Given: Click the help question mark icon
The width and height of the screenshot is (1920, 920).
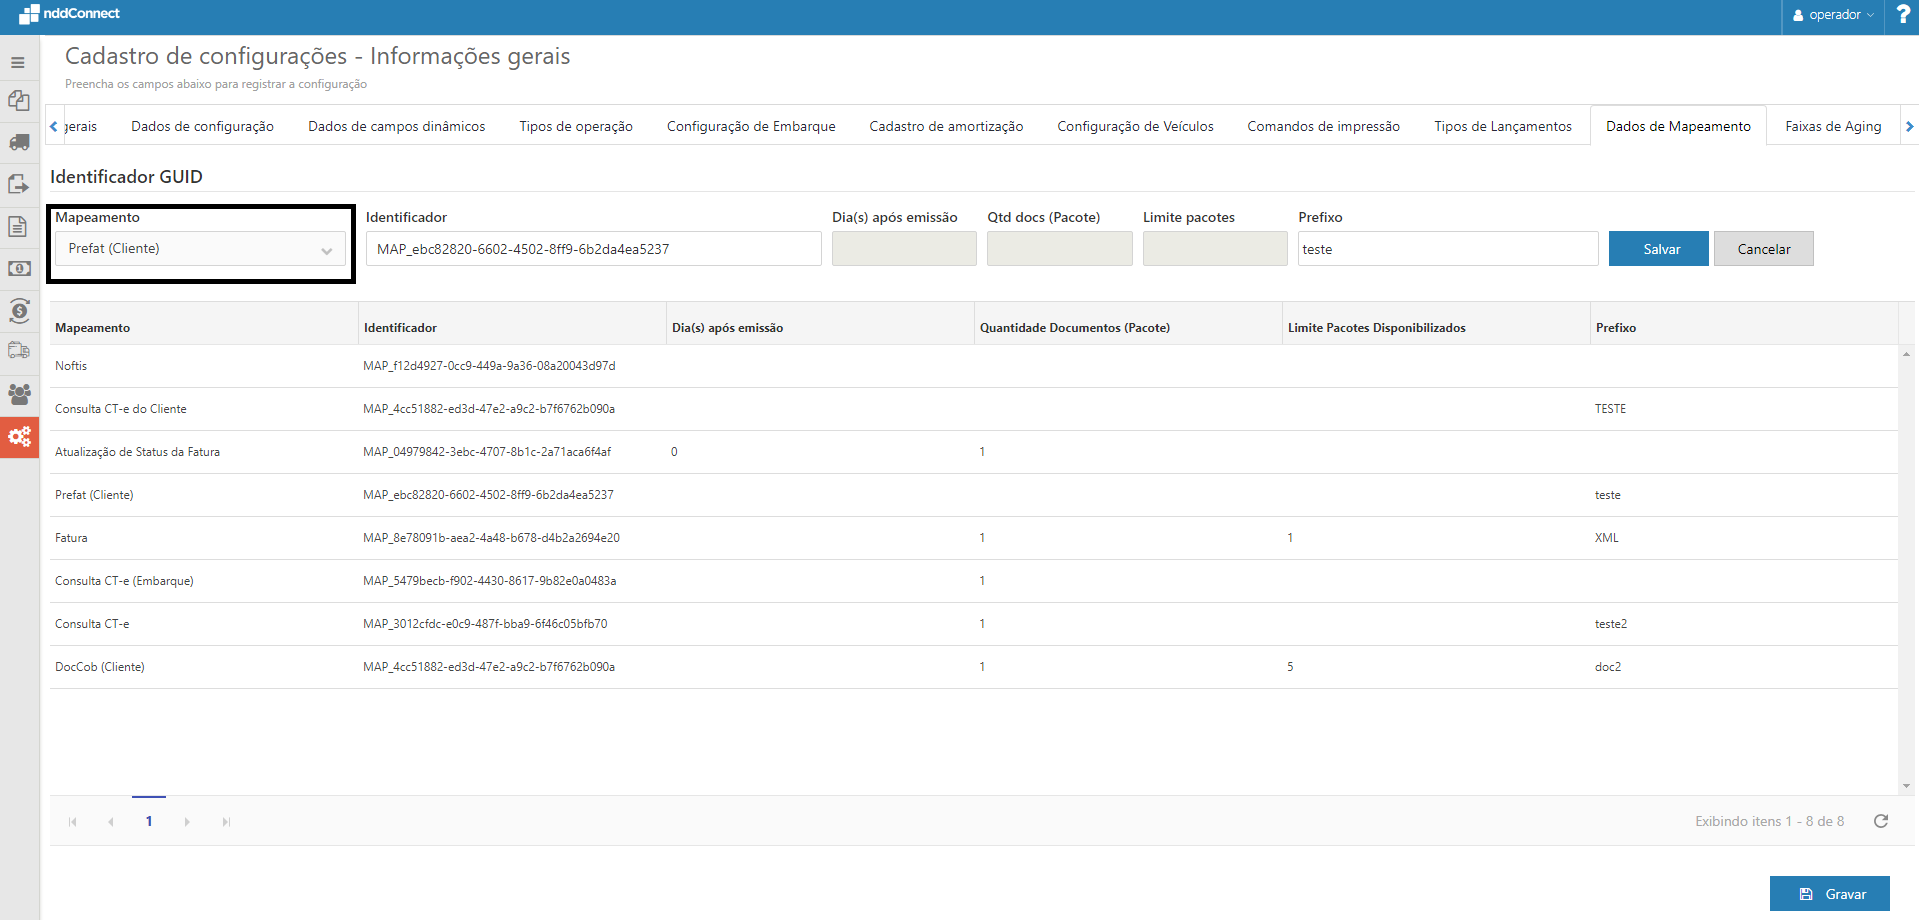Looking at the screenshot, I should tap(1902, 15).
